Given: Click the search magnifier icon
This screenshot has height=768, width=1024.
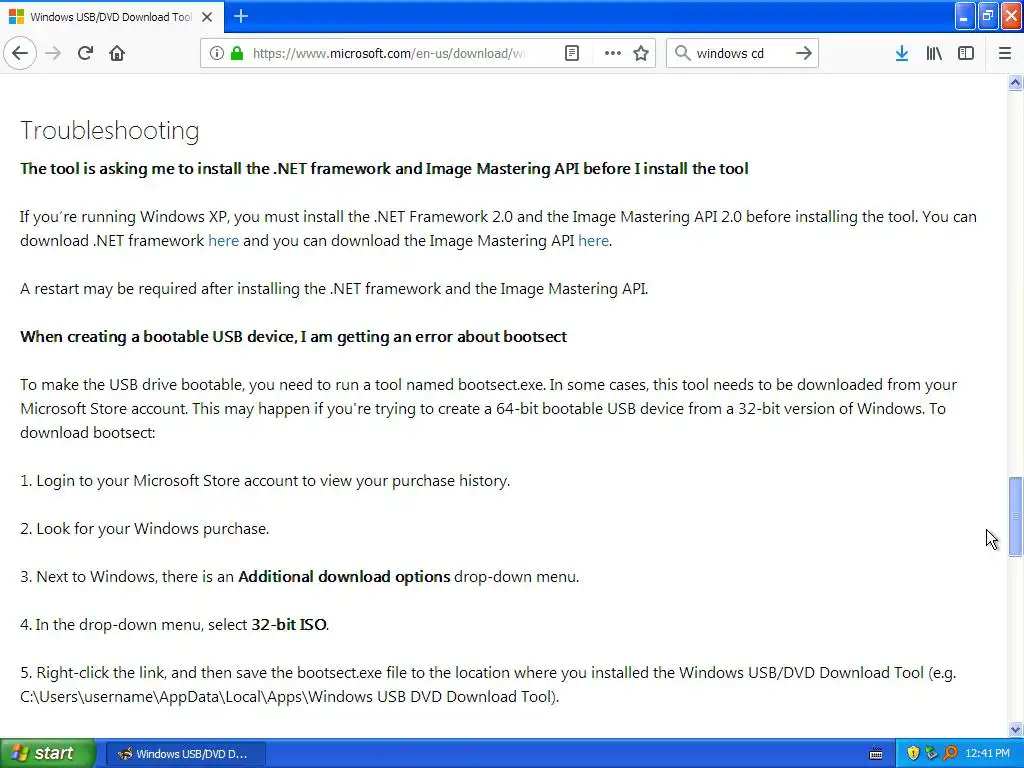Looking at the screenshot, I should click(x=682, y=53).
